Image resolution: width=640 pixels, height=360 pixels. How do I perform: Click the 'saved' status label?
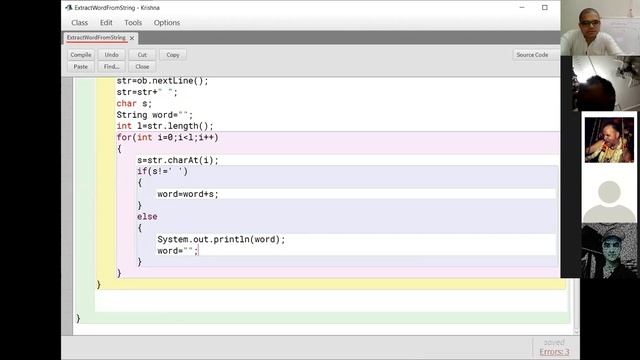coord(554,342)
